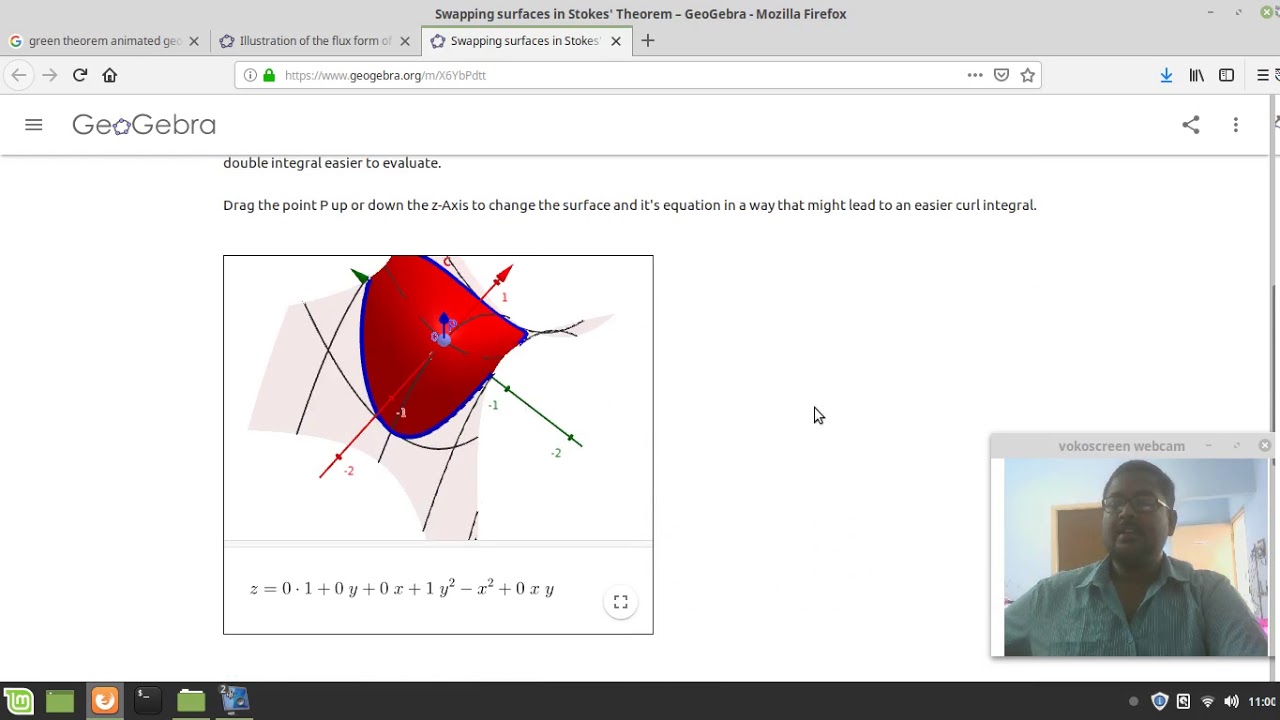Click the blue point P on the z-axis
The width and height of the screenshot is (1280, 720).
(x=443, y=338)
